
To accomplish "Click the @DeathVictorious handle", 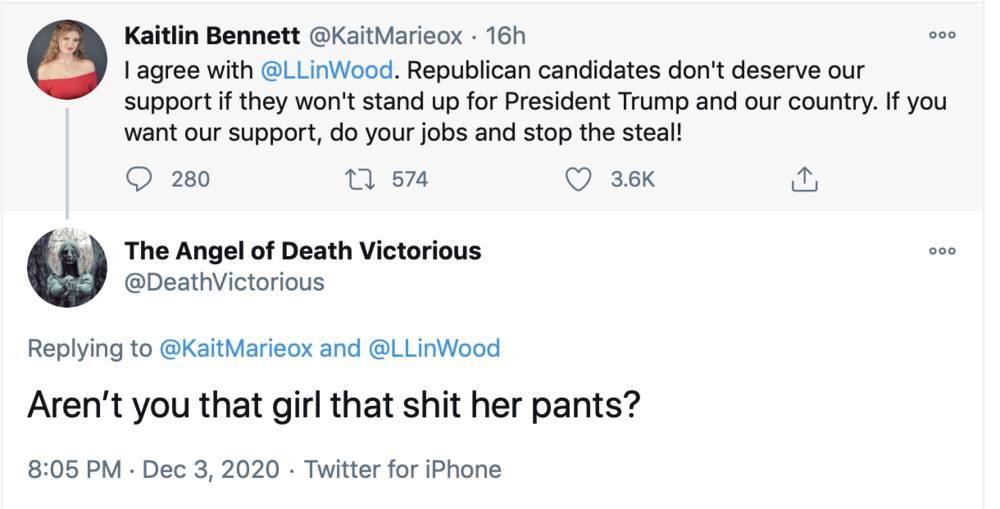I will [x=224, y=282].
